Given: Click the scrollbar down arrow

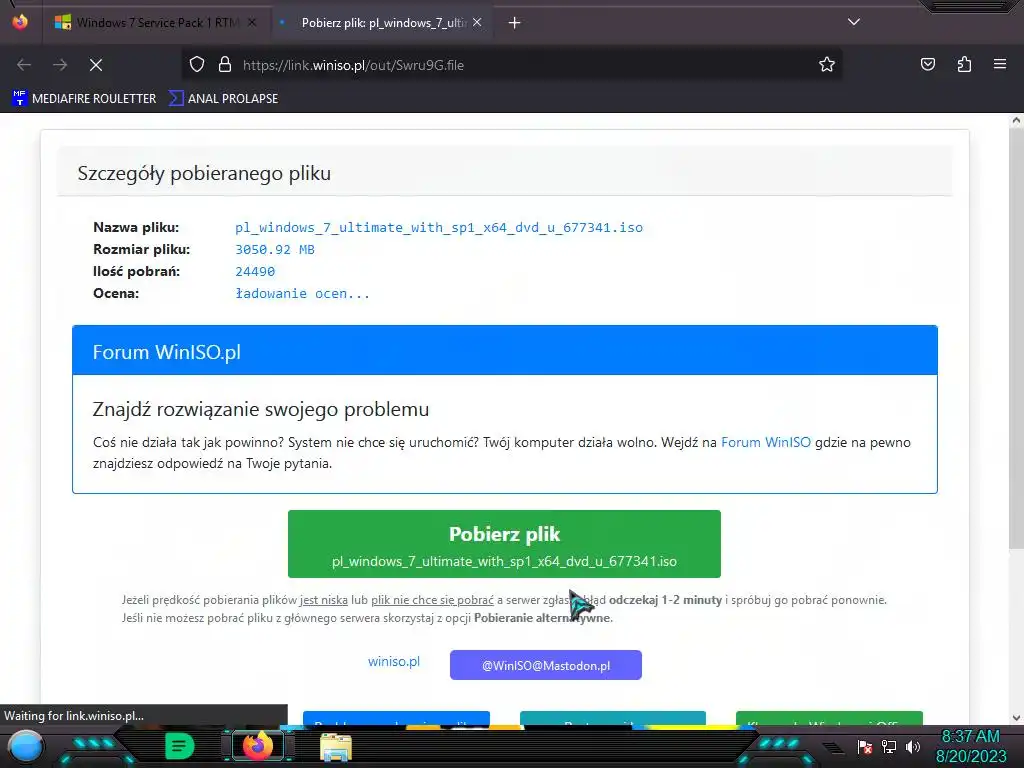Looking at the screenshot, I should (x=1016, y=718).
